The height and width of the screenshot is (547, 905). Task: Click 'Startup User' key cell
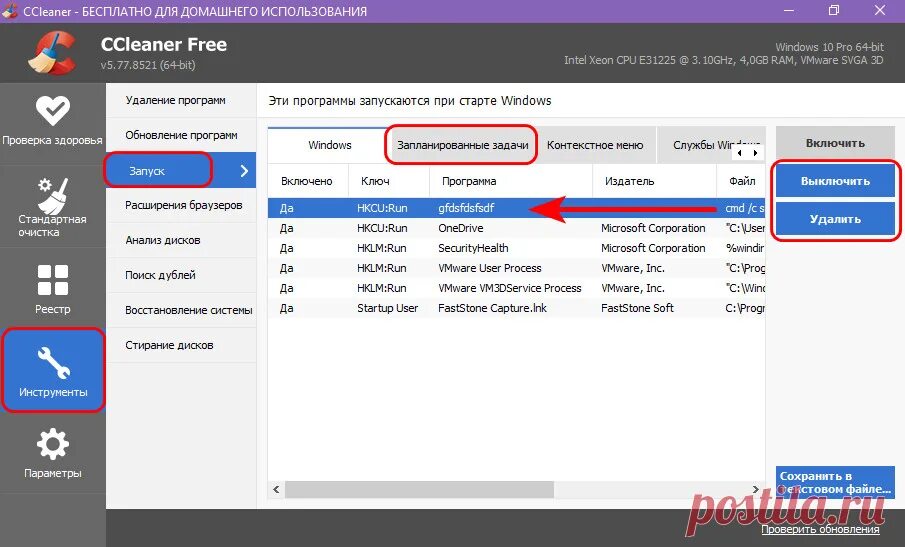pyautogui.click(x=387, y=308)
